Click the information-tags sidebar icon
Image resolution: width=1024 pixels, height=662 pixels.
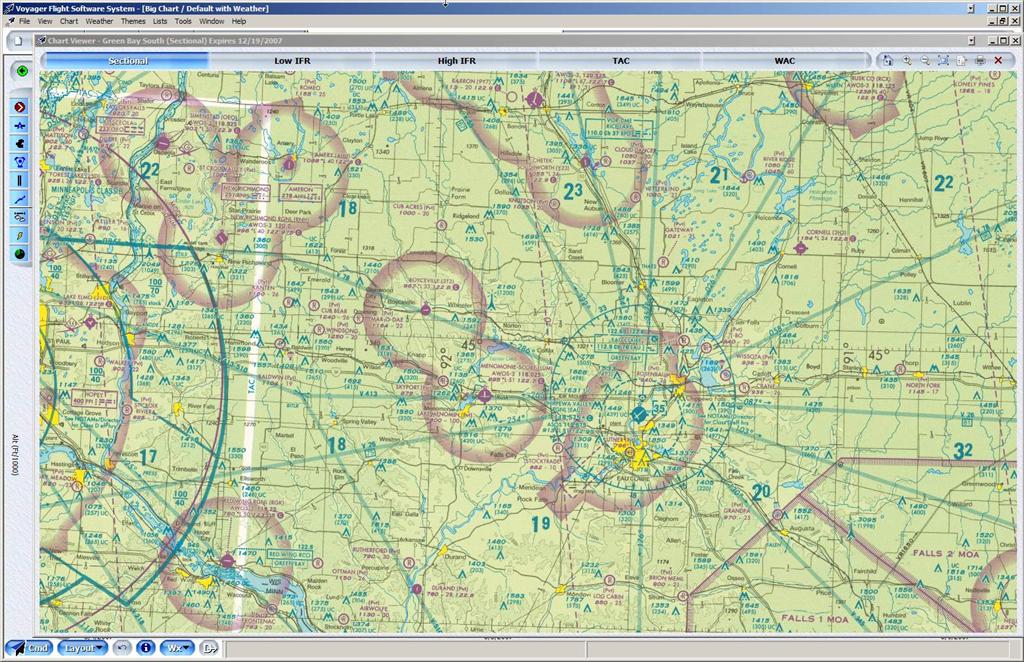pyautogui.click(x=20, y=217)
